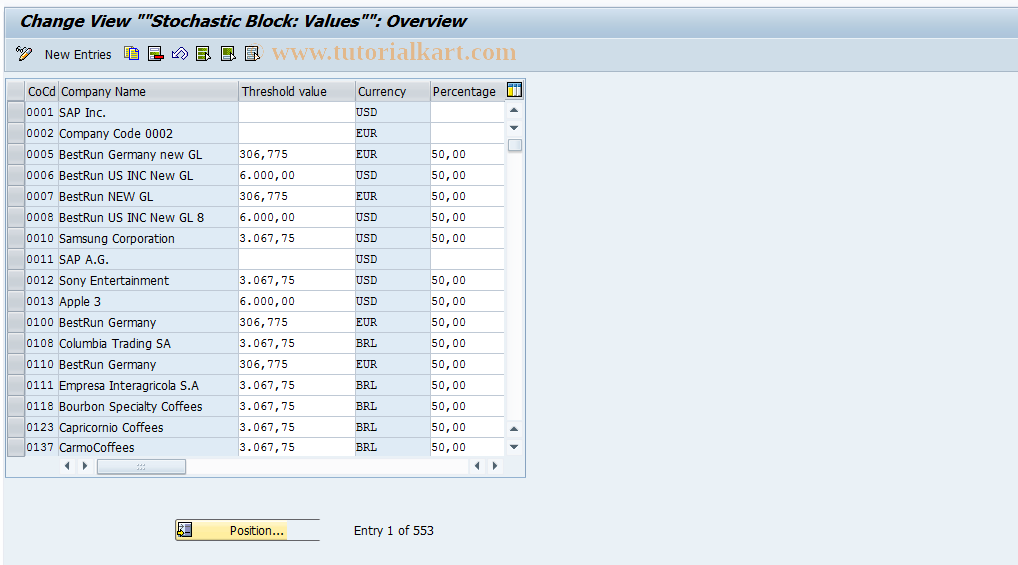Click threshold value for Empresa Interagricola S.A
The image size is (1018, 565).
click(297, 385)
